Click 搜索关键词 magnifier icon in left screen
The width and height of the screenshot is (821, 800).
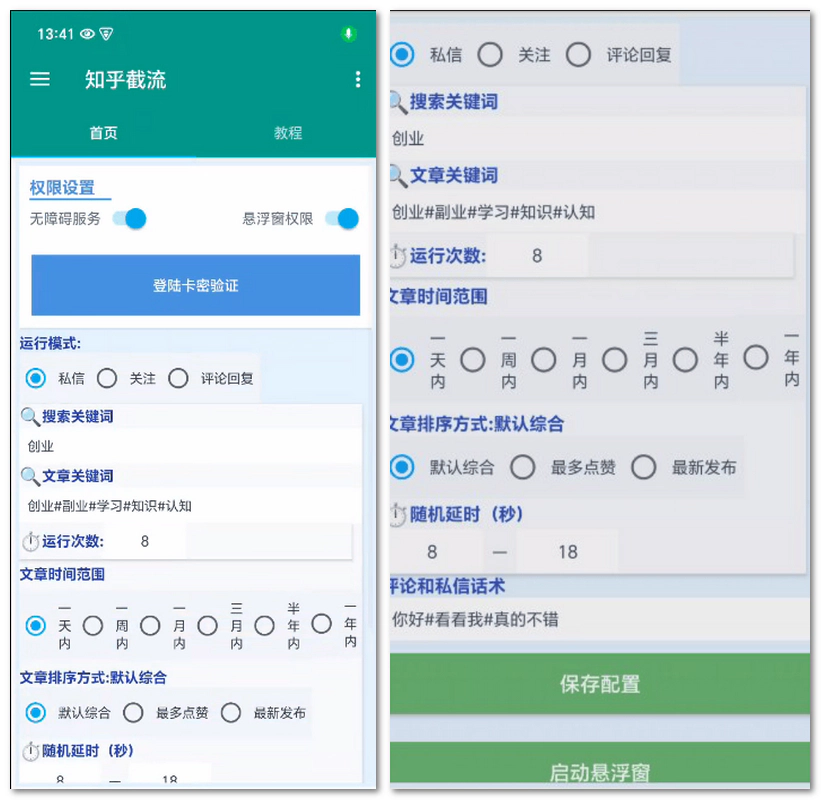click(x=30, y=417)
